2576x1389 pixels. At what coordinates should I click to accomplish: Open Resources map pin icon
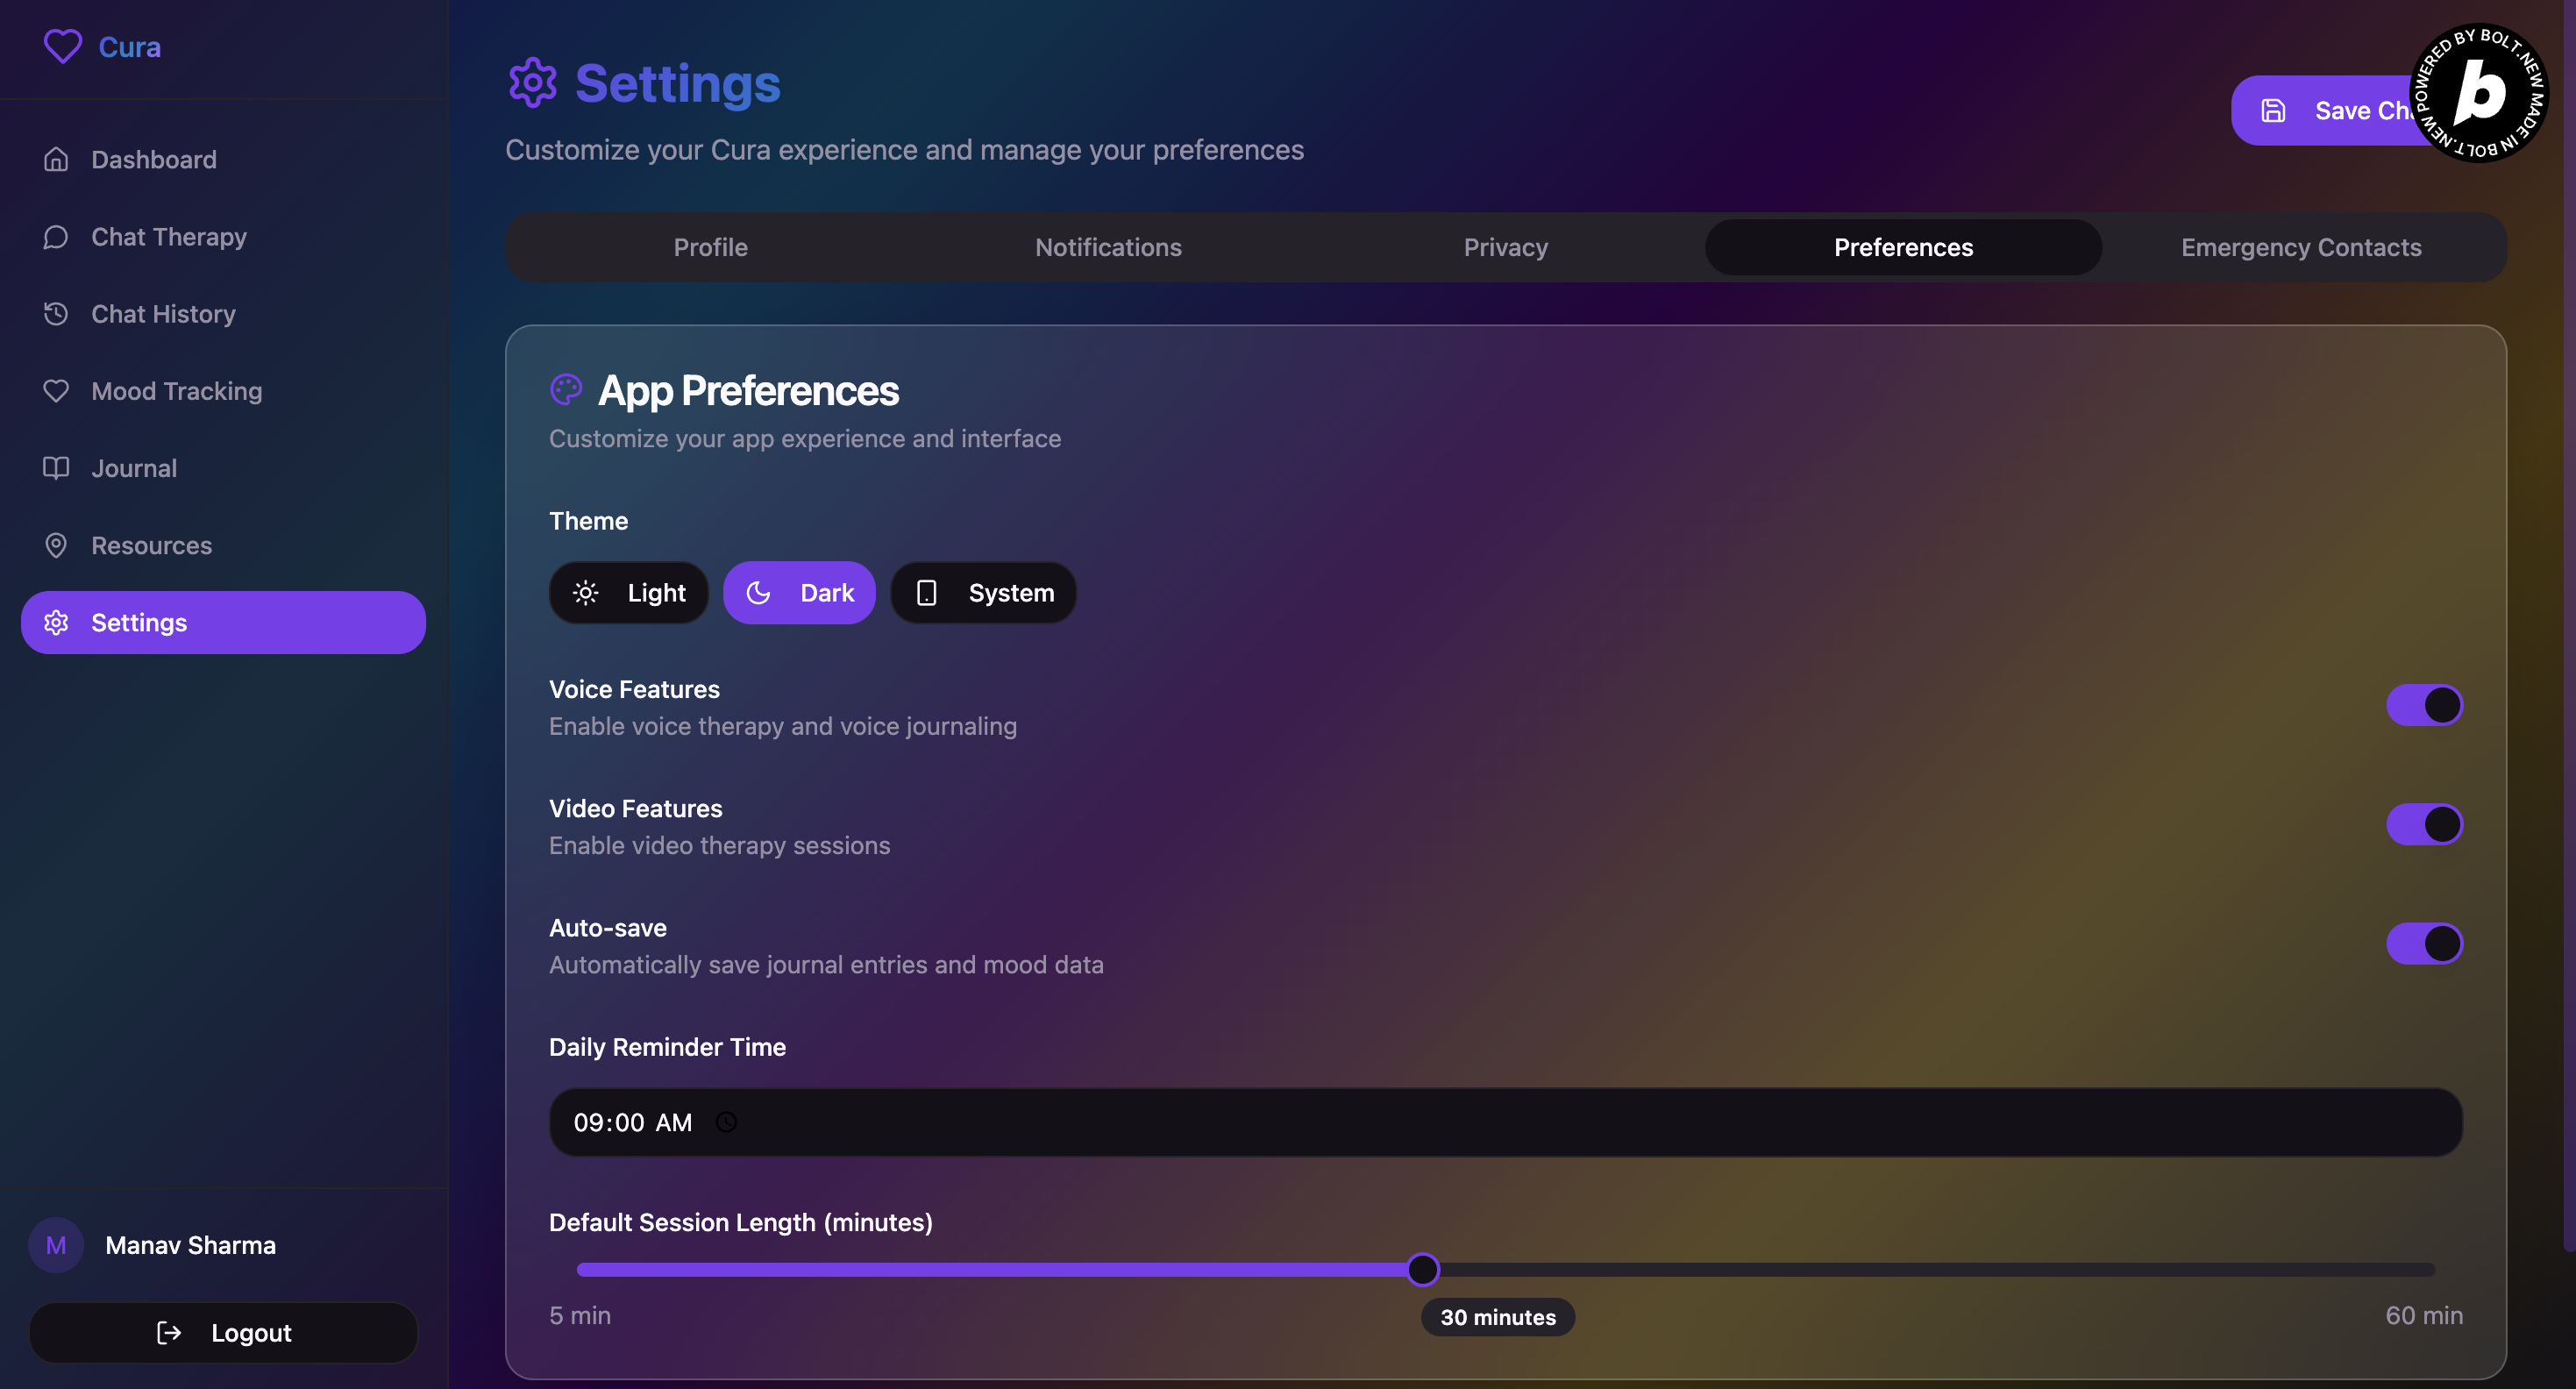coord(56,545)
